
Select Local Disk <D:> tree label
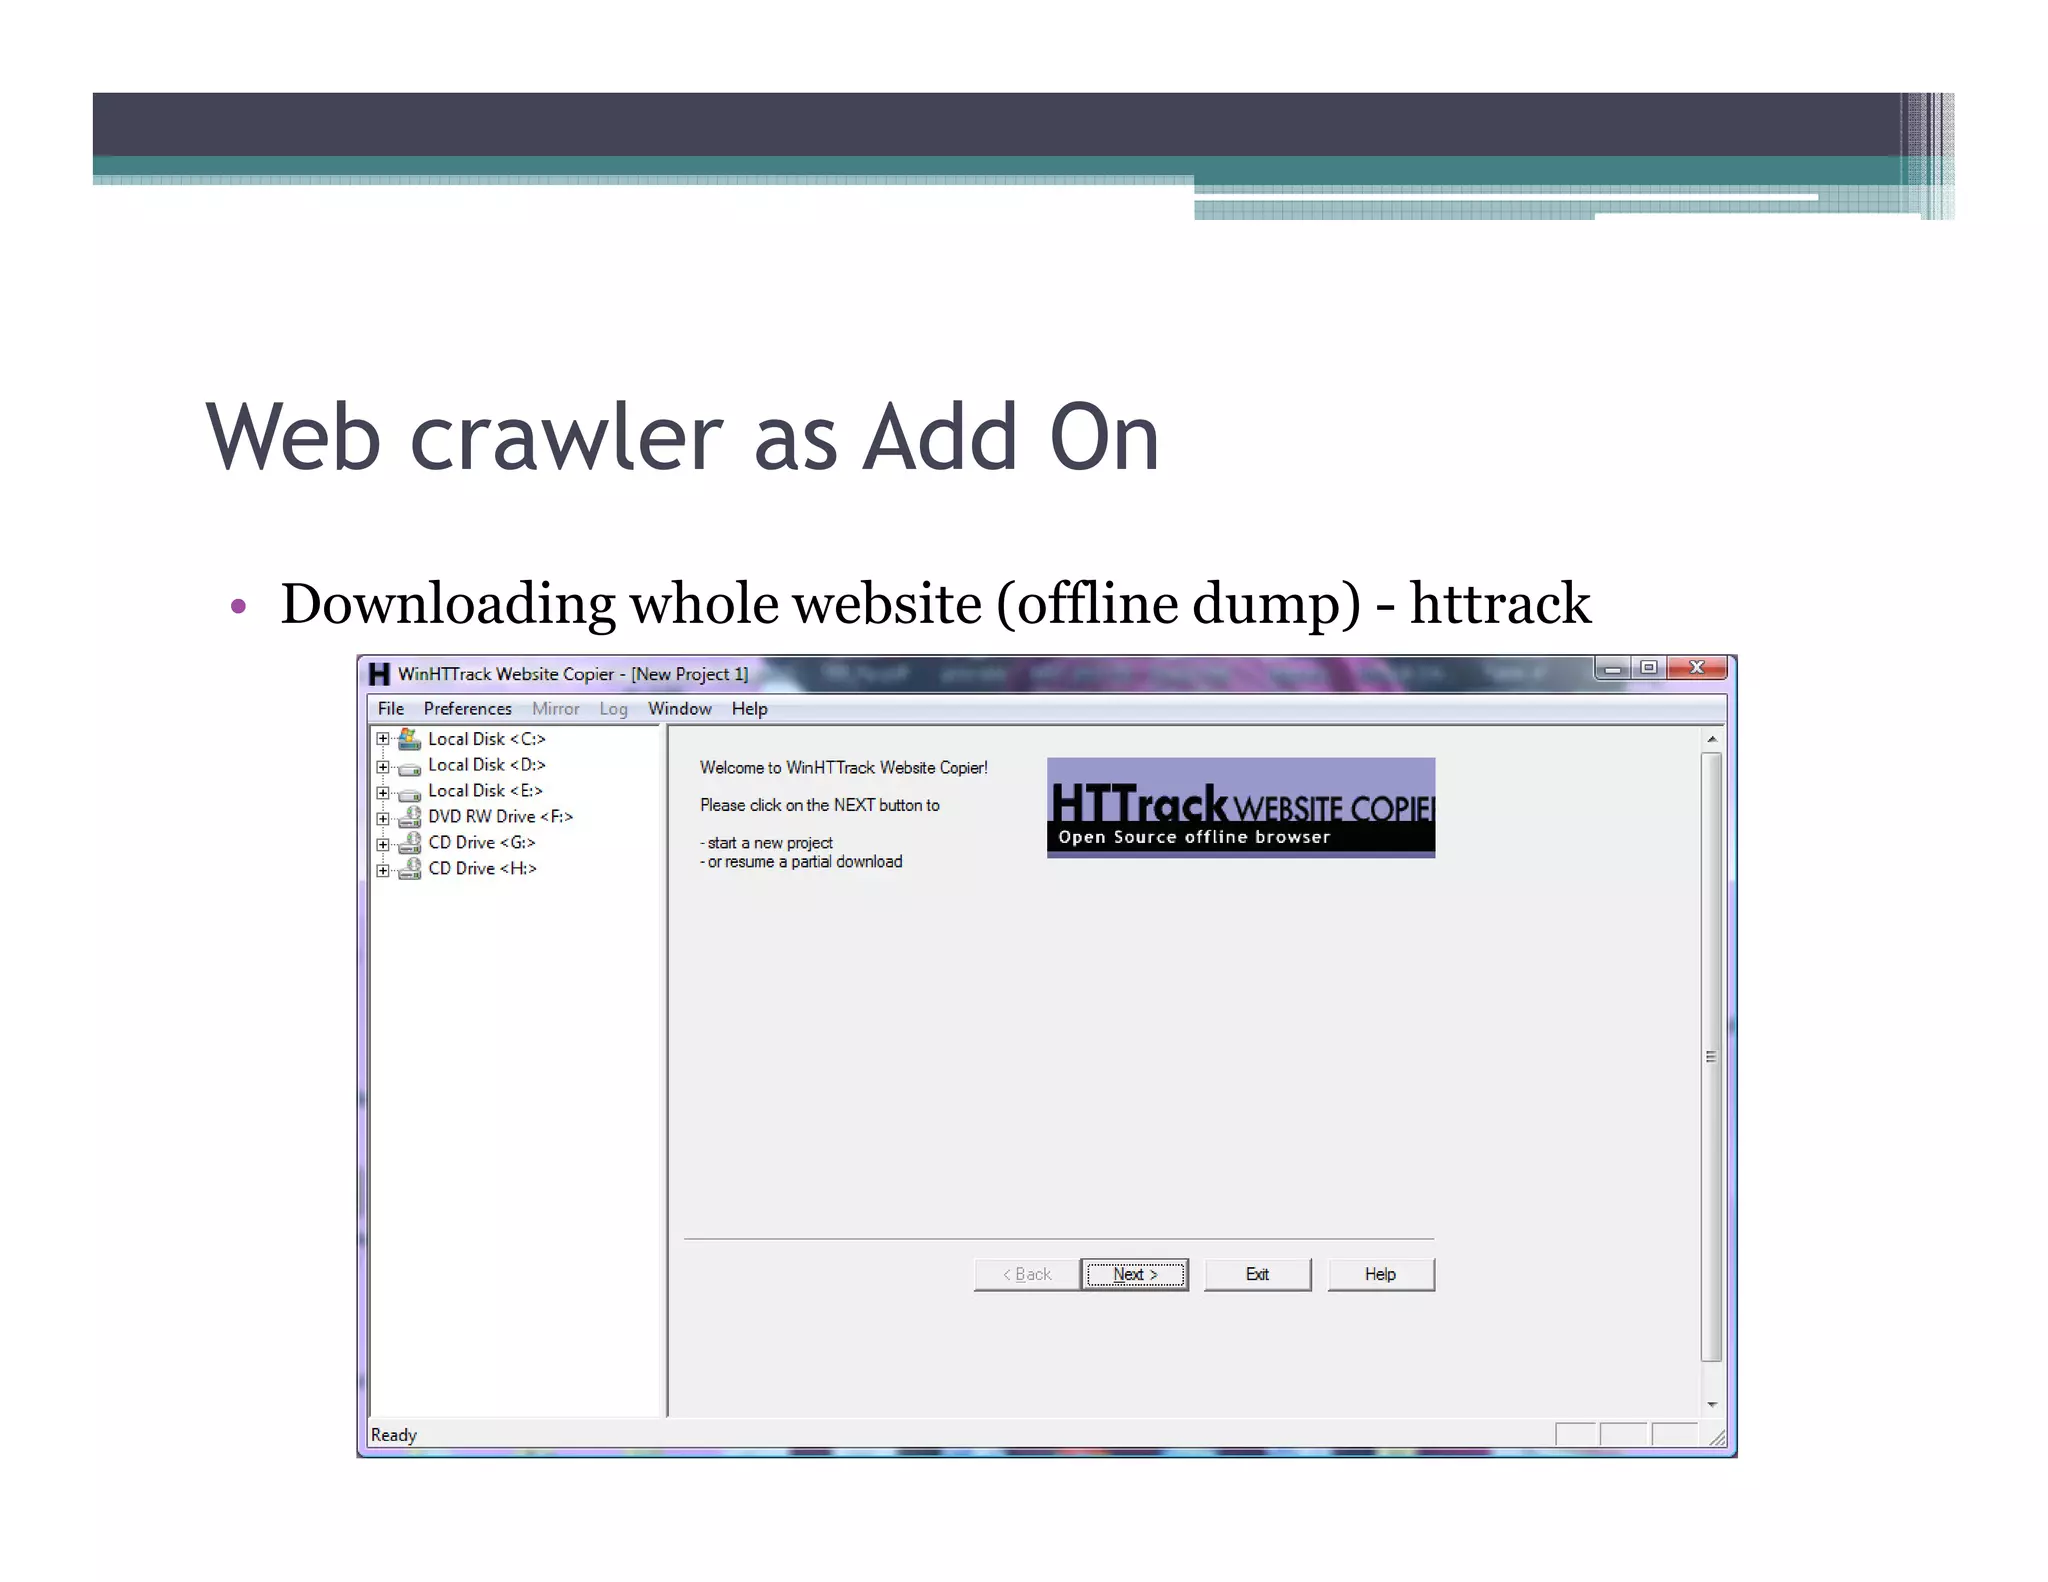point(487,765)
